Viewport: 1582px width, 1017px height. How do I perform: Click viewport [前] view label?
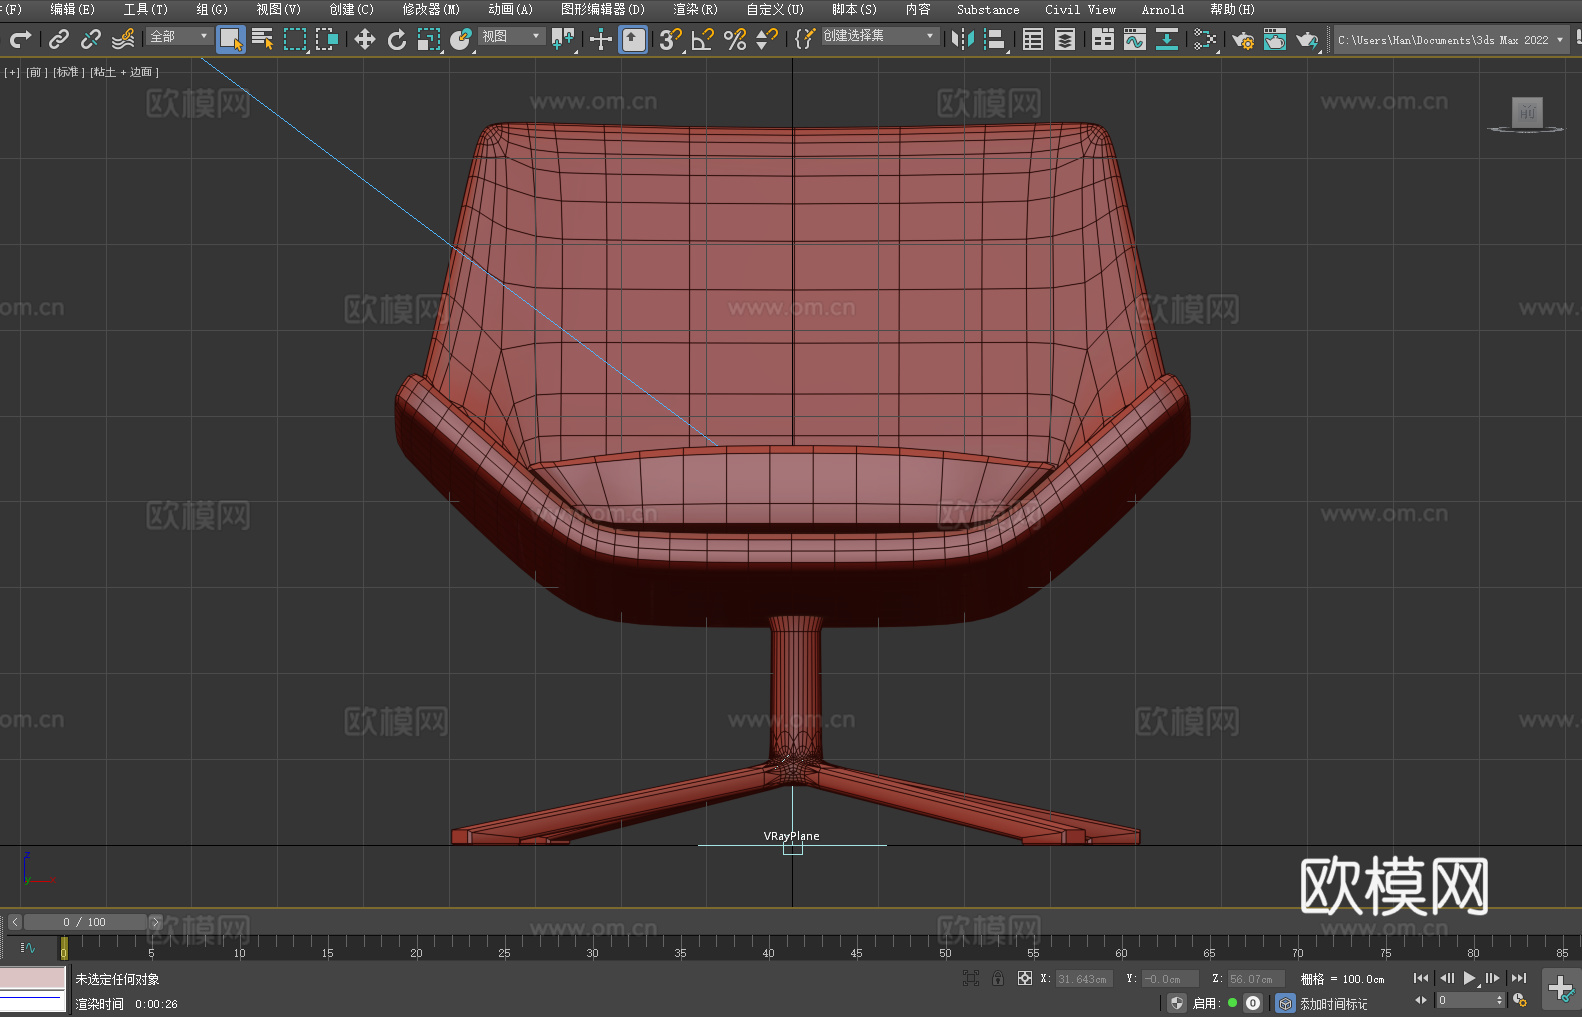click(x=36, y=72)
